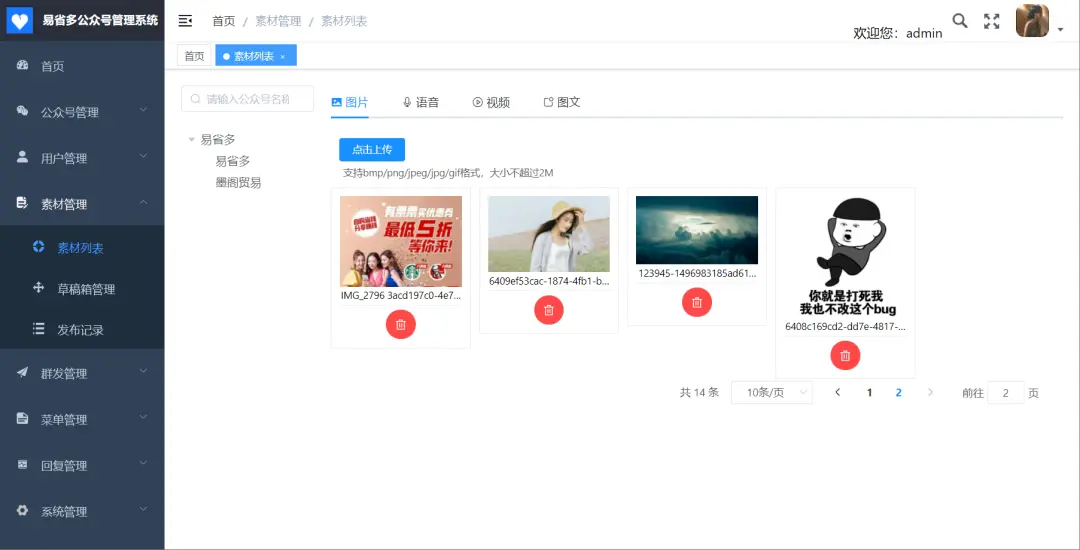Expand the 菜单管理 chevron
The width and height of the screenshot is (1080, 550).
143,418
